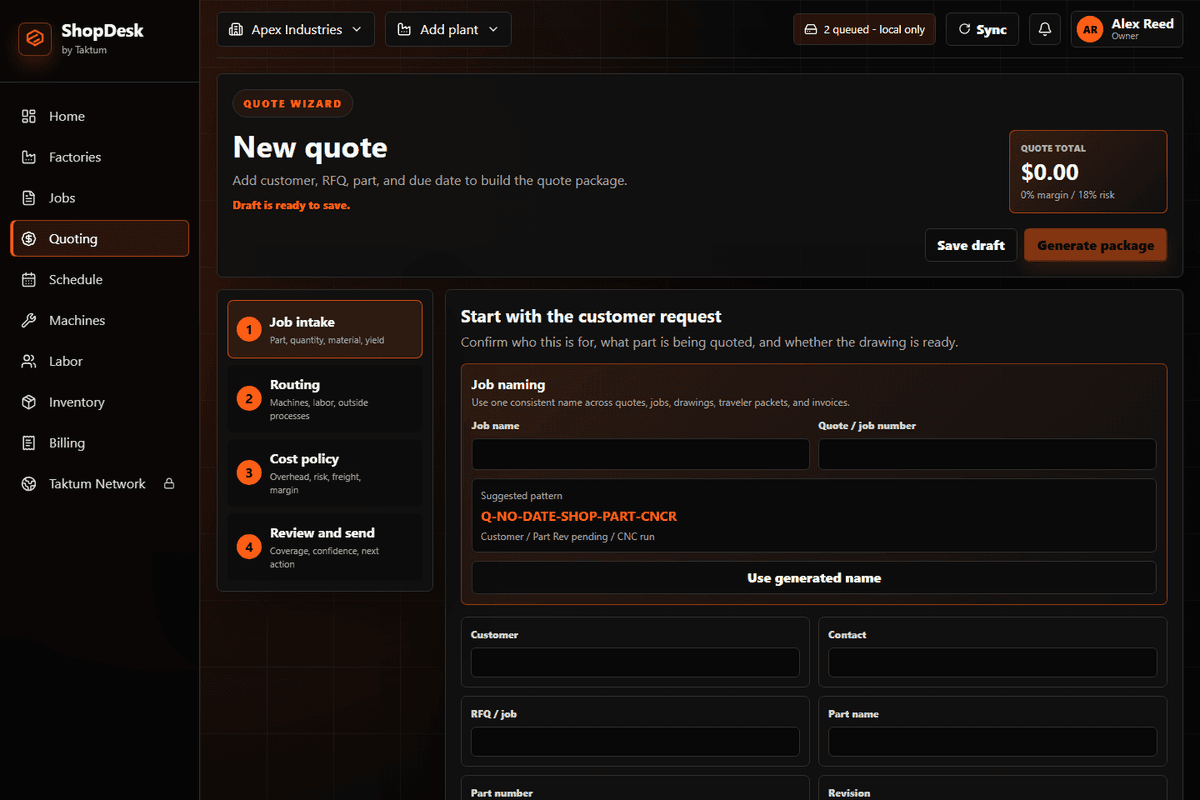Click into the Customer input field
1200x800 pixels.
pos(635,662)
